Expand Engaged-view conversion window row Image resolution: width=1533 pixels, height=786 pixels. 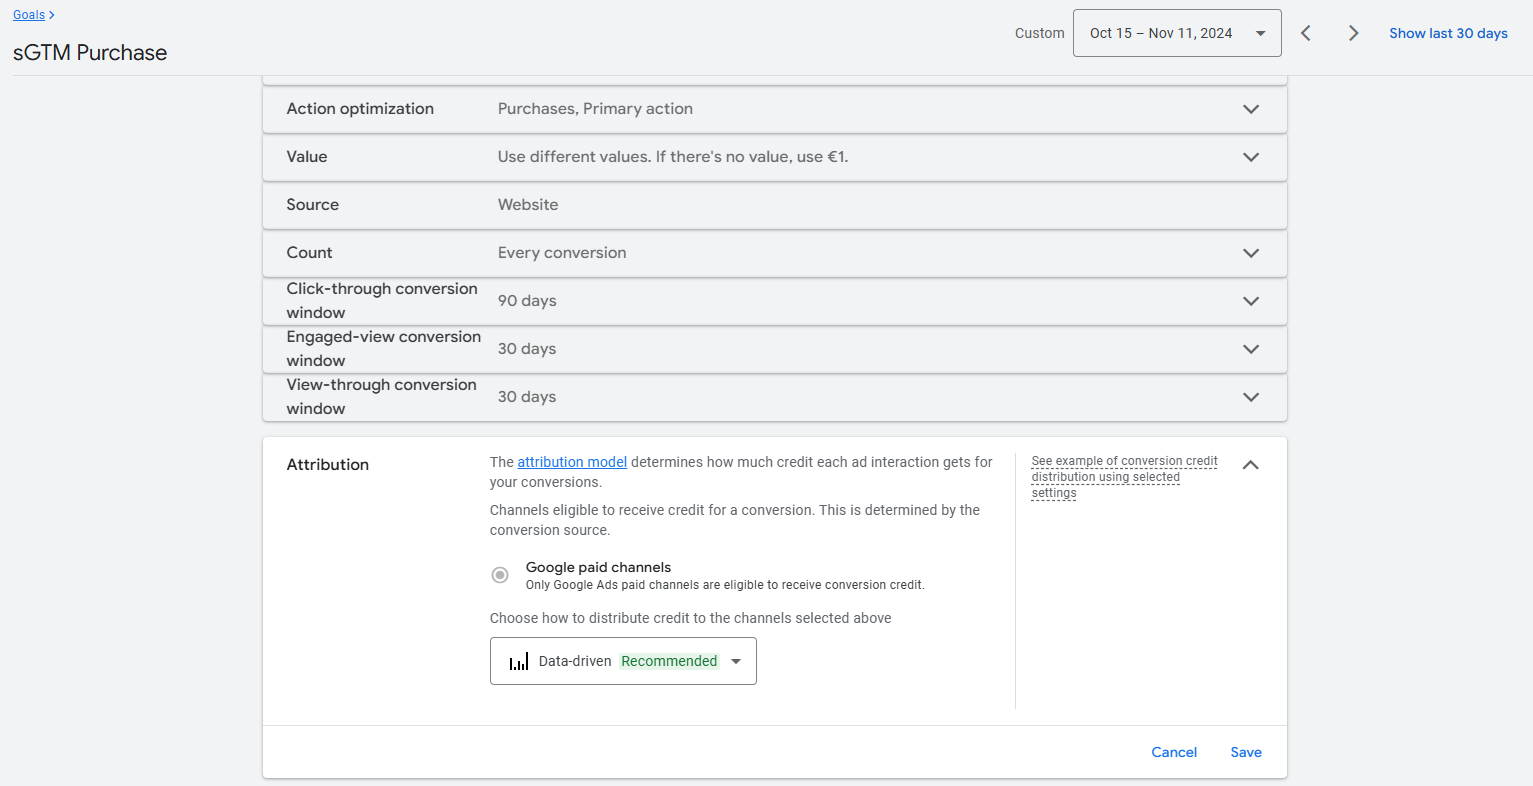1250,349
